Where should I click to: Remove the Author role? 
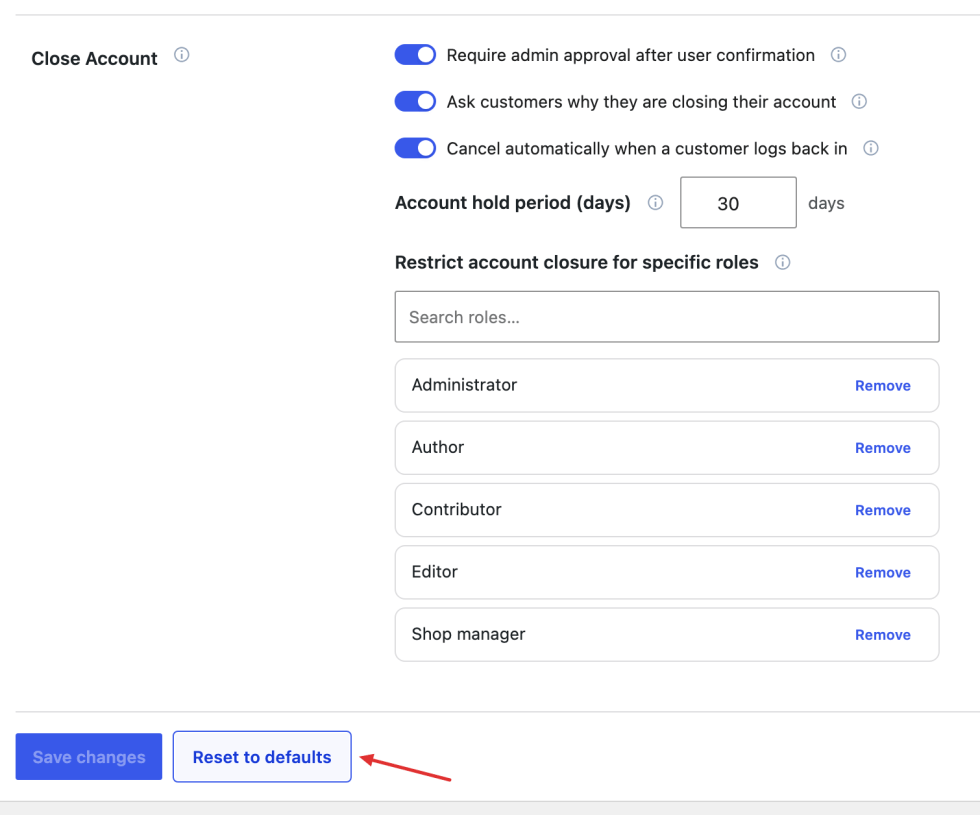click(882, 448)
